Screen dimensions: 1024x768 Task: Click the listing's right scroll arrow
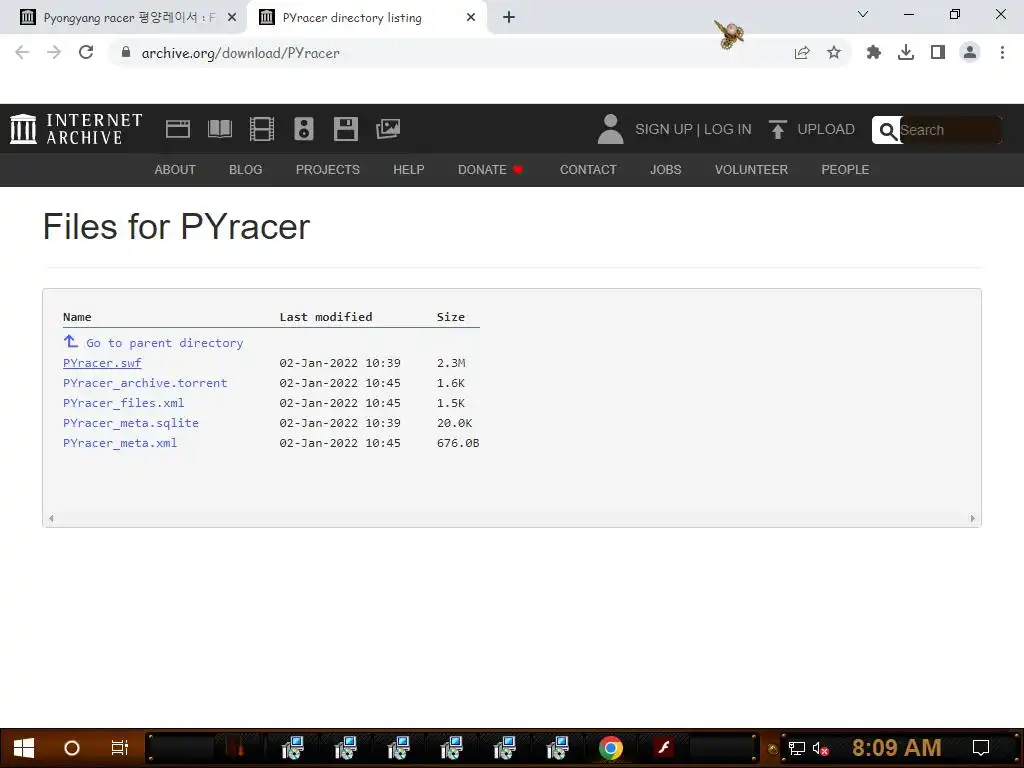pos(972,519)
